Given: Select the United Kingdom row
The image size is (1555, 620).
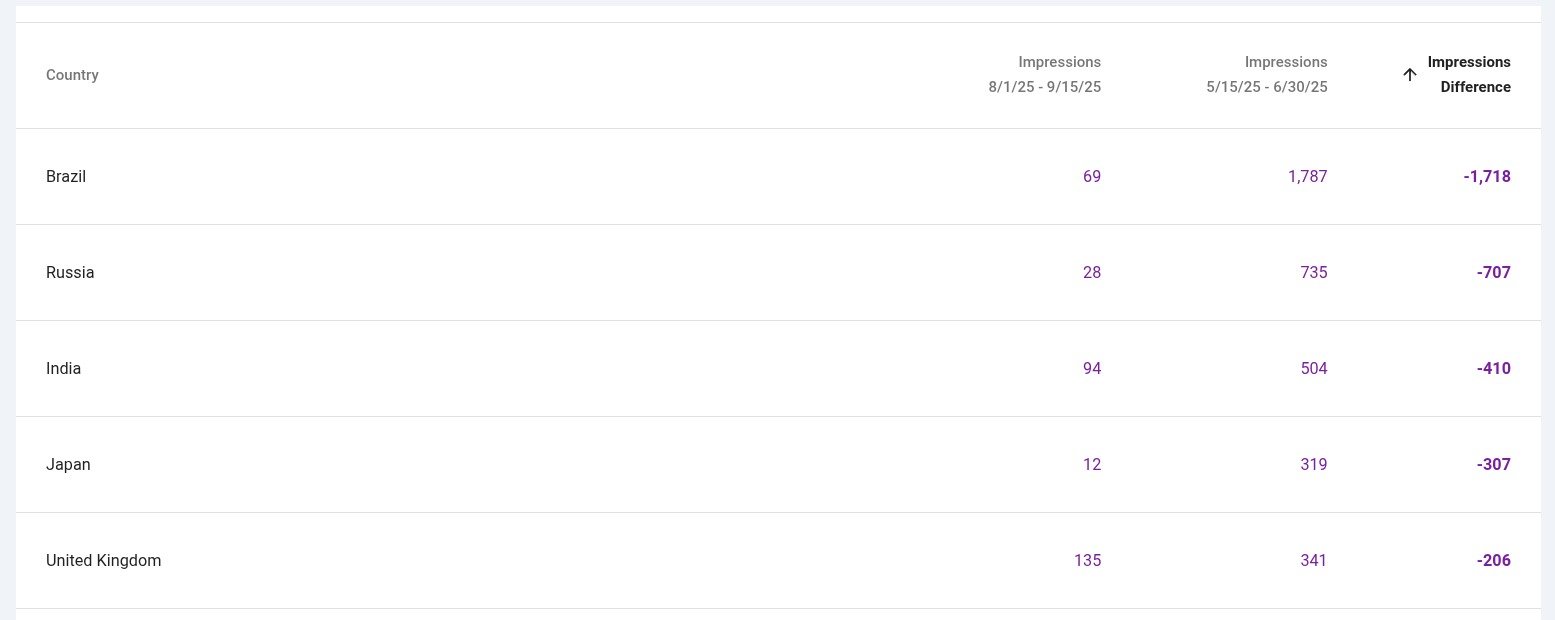Looking at the screenshot, I should point(103,561).
